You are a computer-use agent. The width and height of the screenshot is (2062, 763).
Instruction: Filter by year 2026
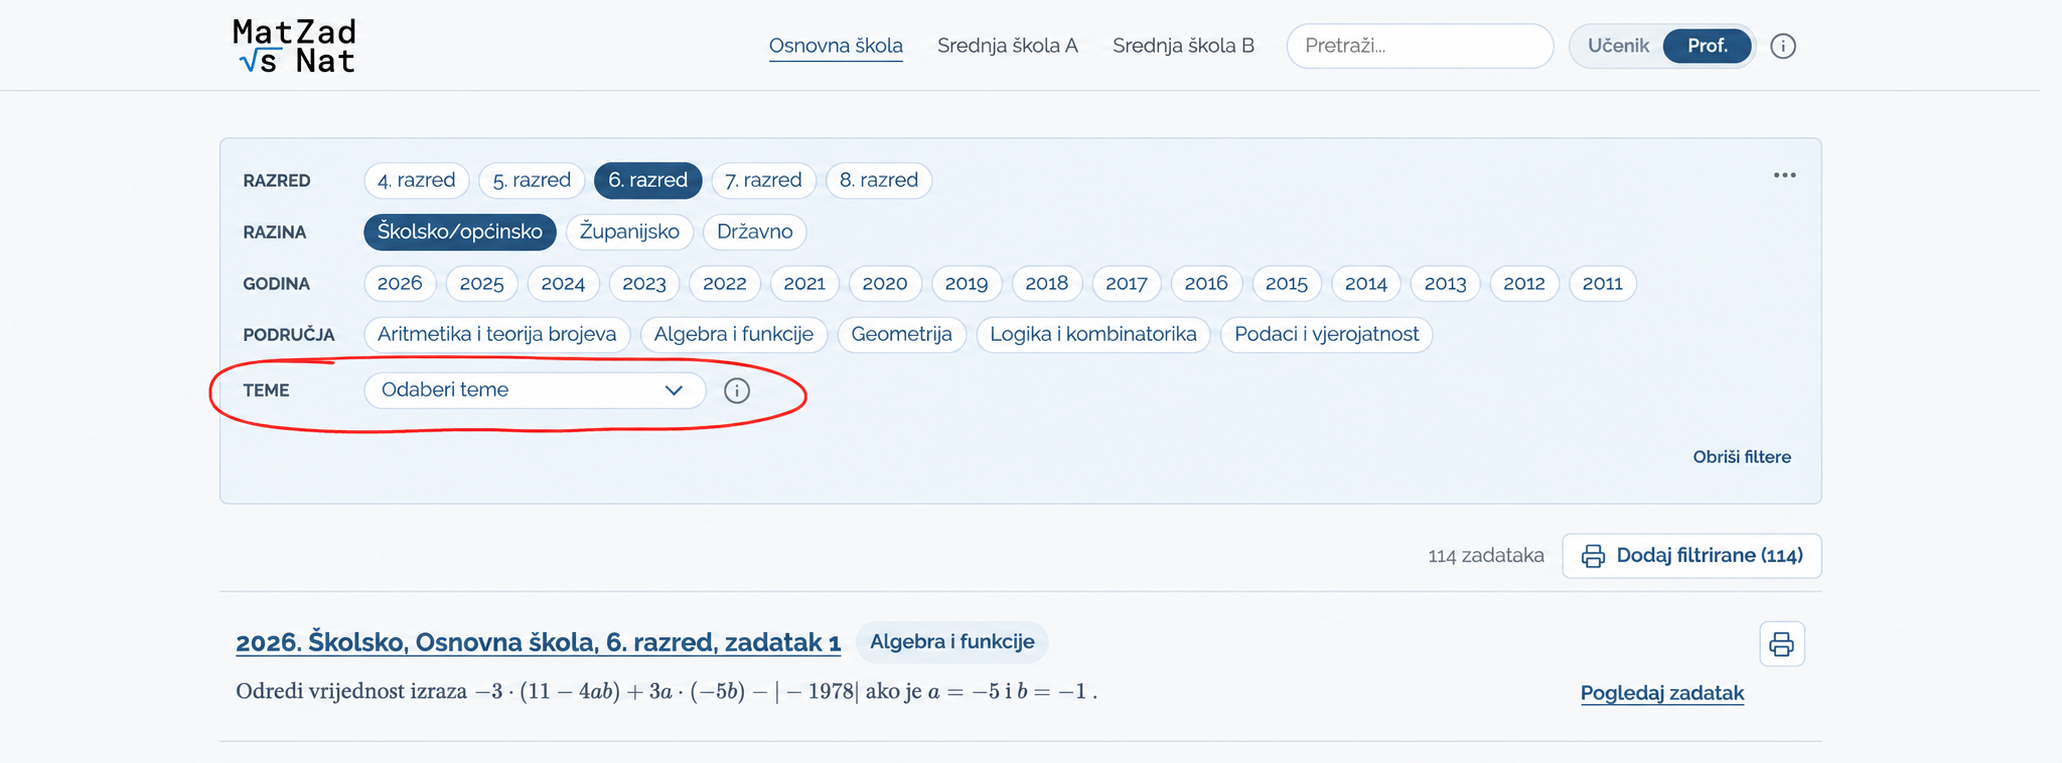coord(400,283)
